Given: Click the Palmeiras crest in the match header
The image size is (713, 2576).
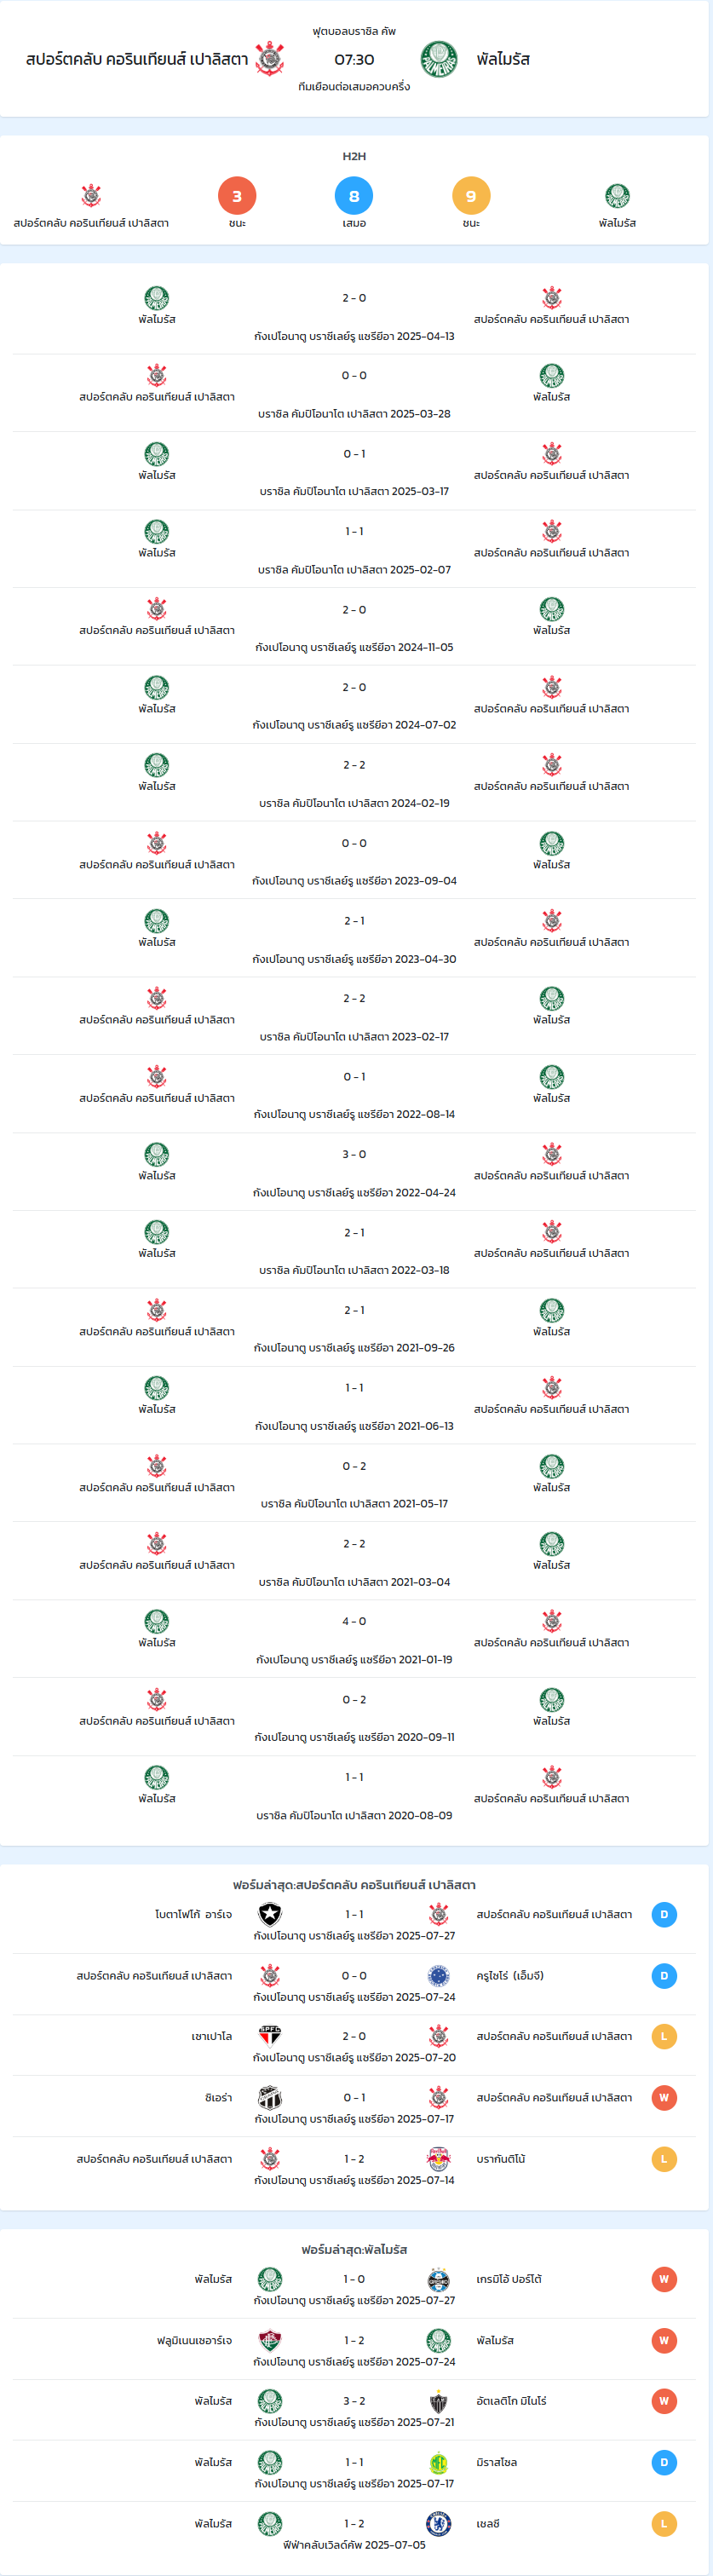Looking at the screenshot, I should pos(439,59).
